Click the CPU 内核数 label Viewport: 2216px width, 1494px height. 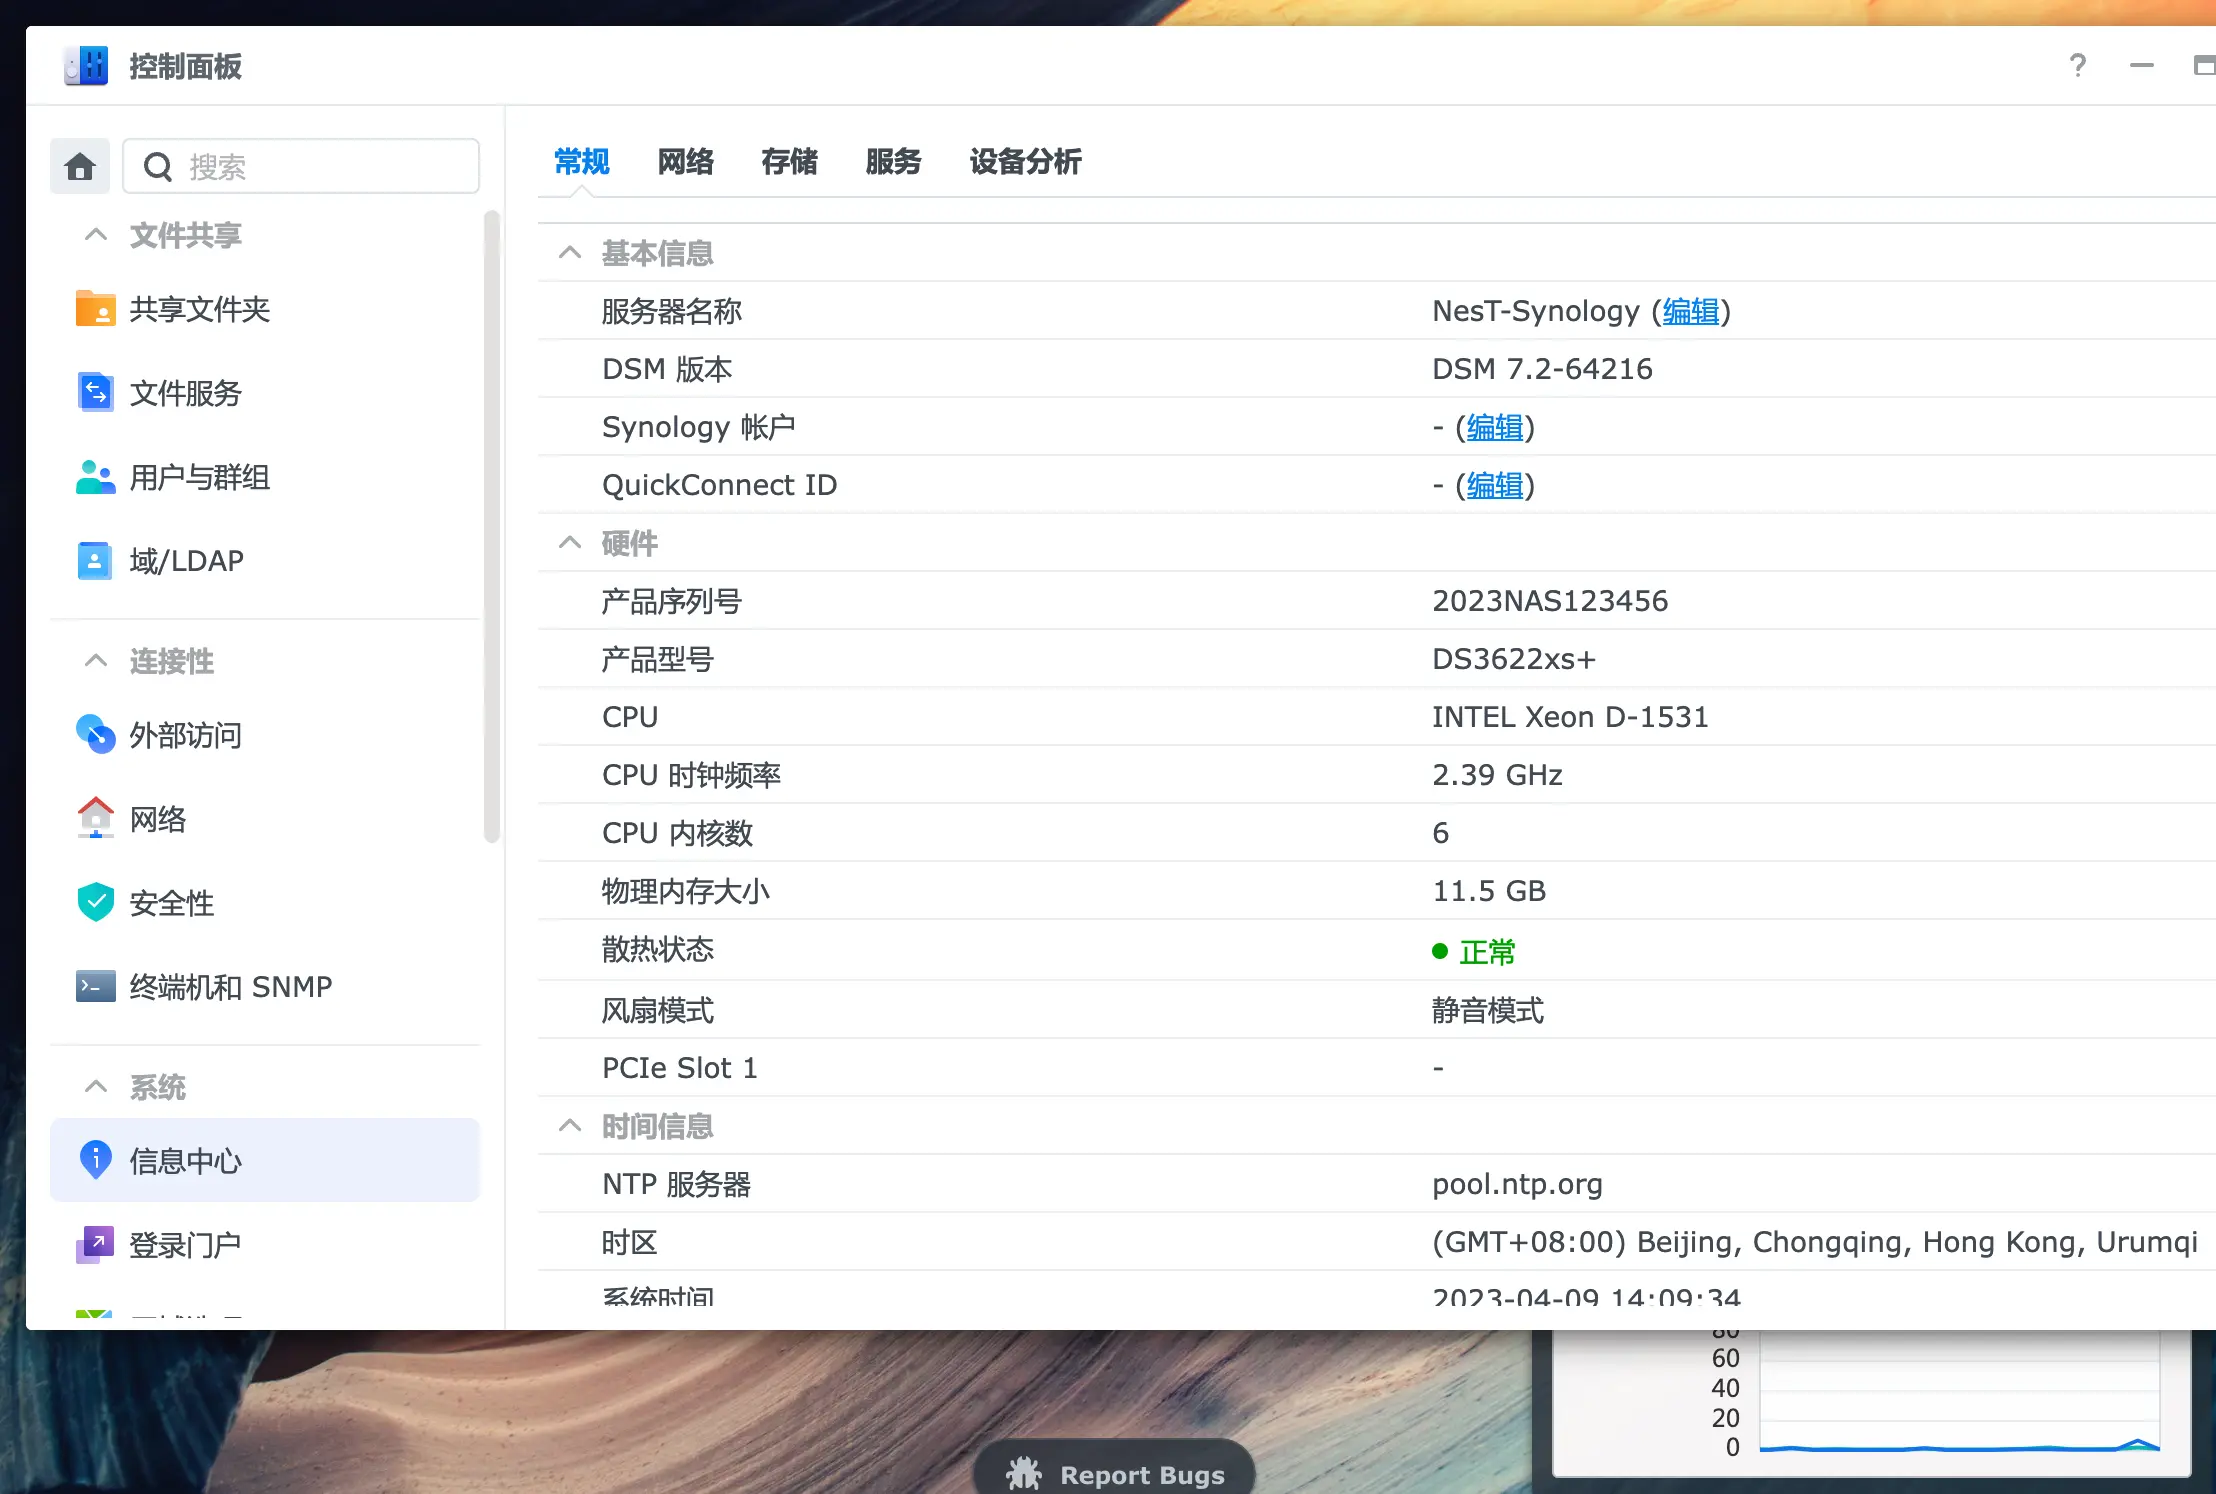pyautogui.click(x=677, y=833)
